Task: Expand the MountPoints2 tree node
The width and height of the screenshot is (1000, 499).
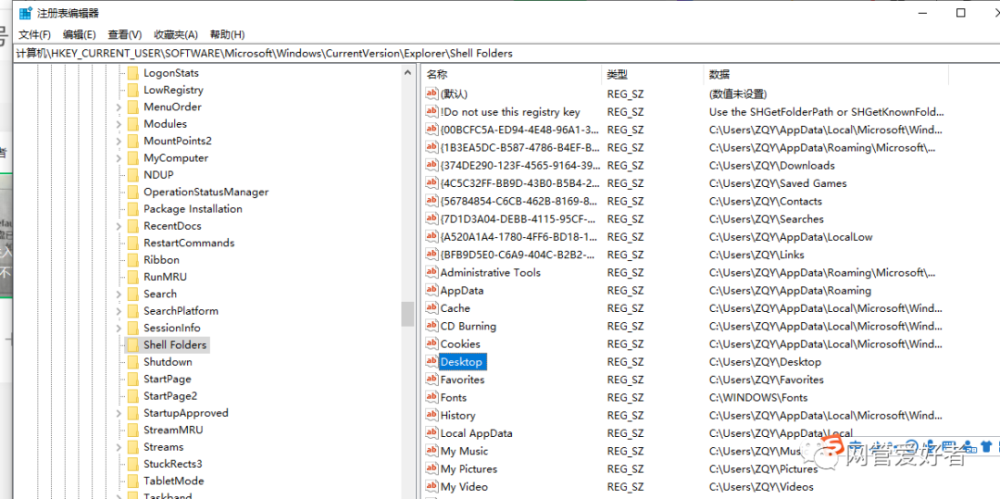Action: [x=119, y=141]
